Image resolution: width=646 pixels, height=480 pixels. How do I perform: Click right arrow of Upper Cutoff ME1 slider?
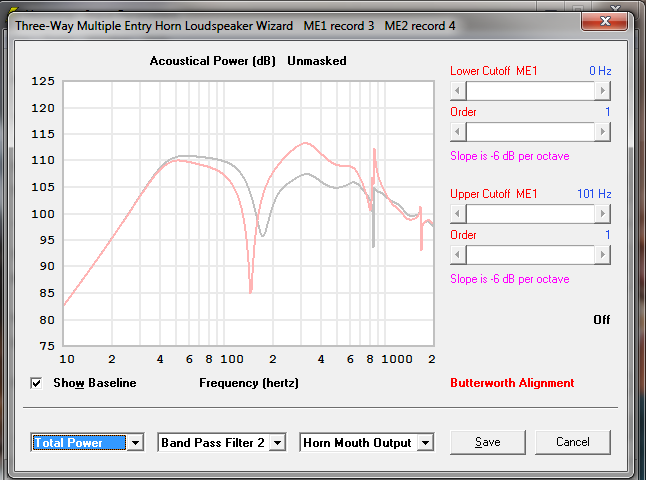click(x=603, y=213)
